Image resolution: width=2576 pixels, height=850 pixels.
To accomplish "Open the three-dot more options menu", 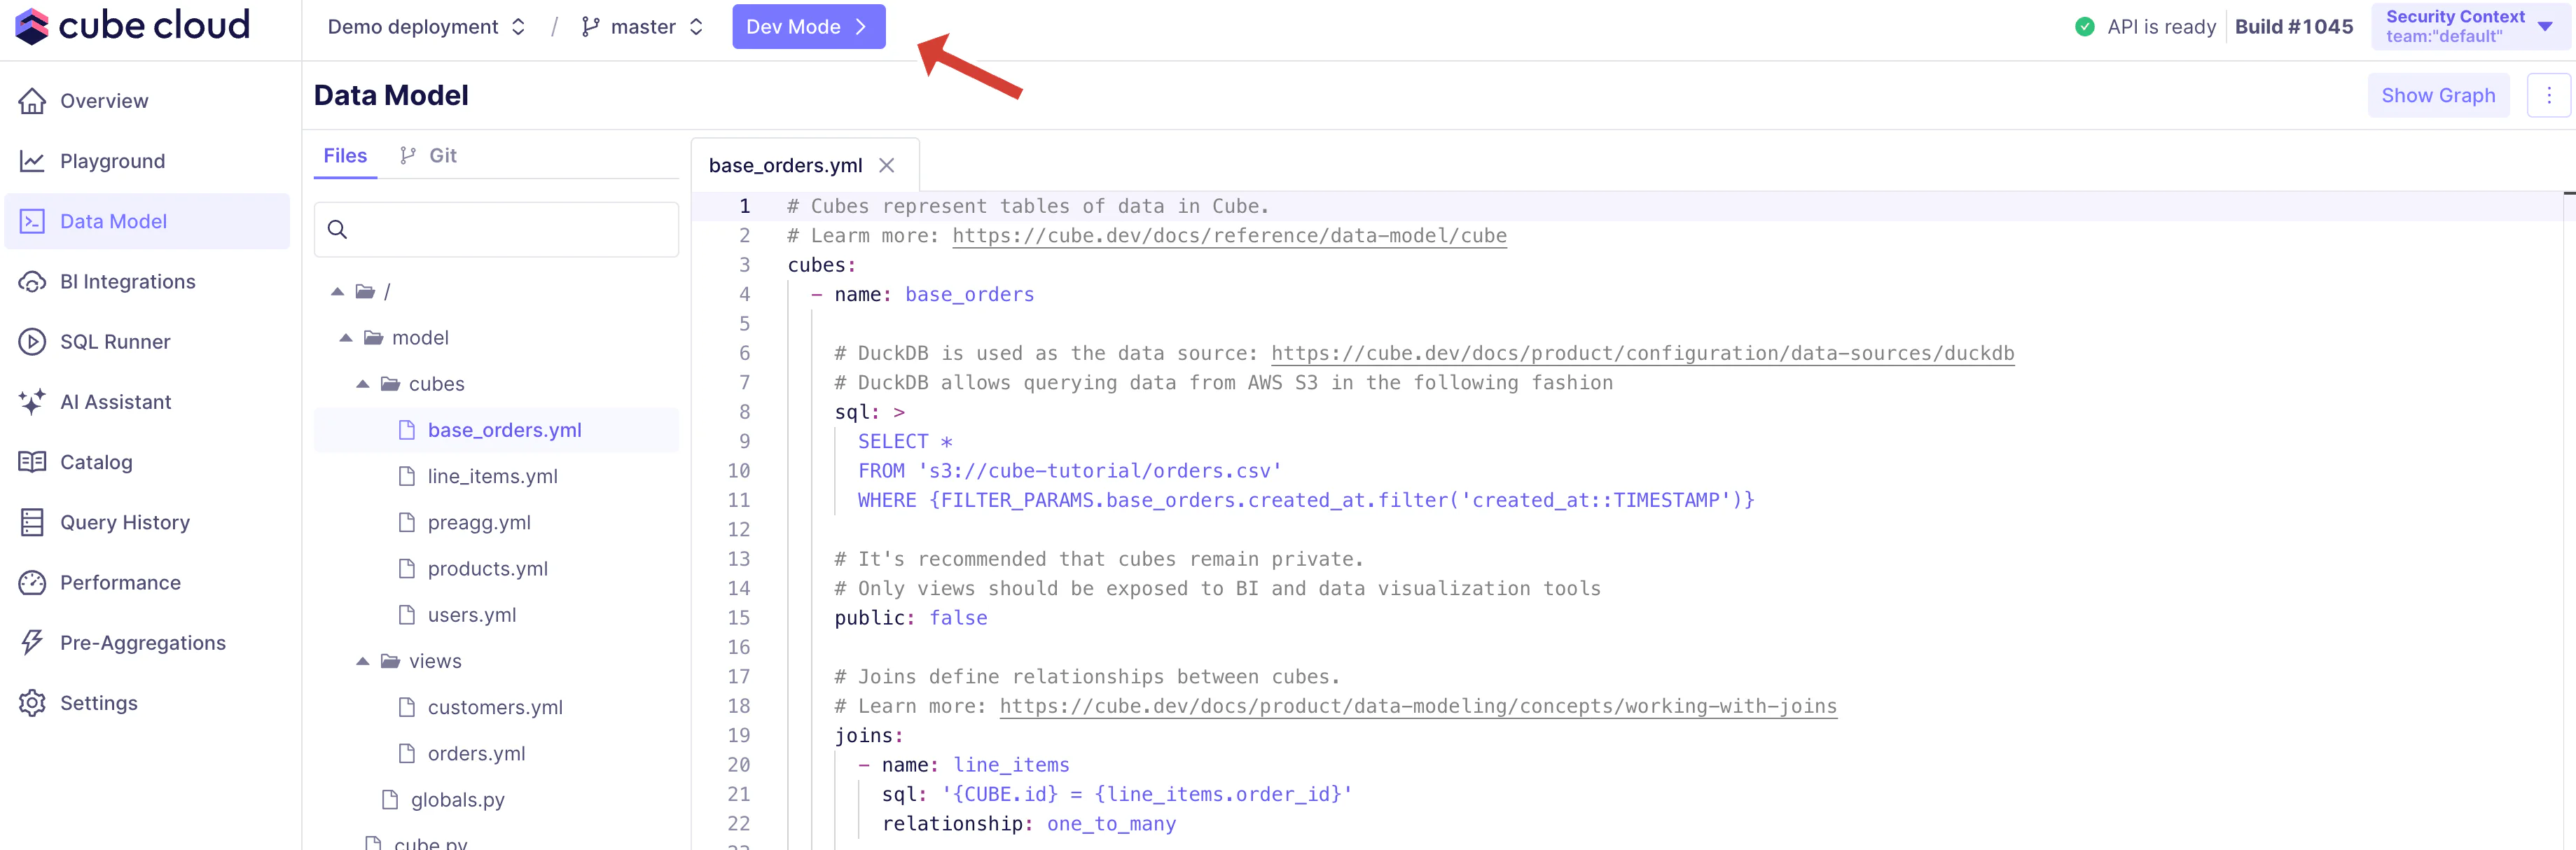I will 2548,96.
